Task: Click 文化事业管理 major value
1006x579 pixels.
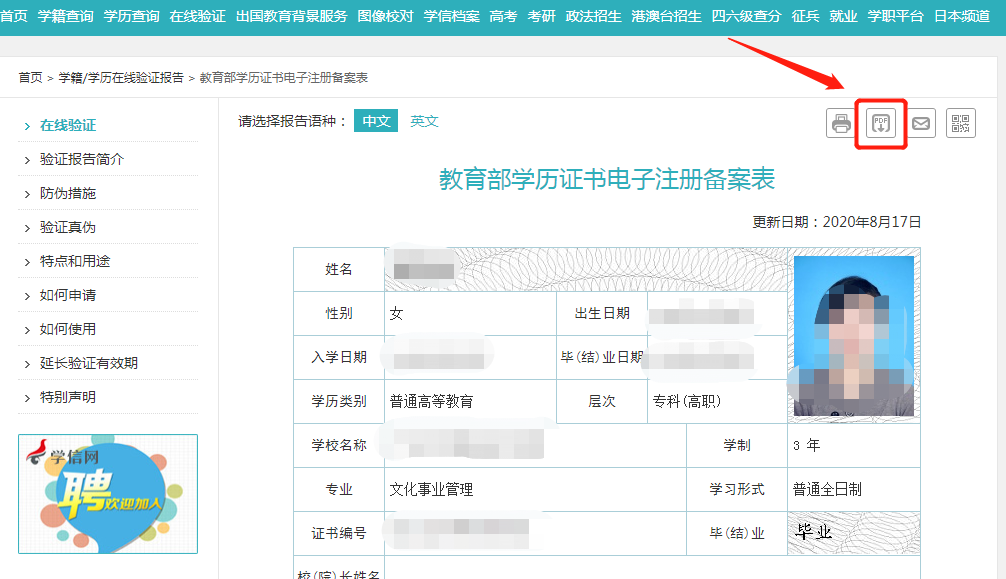Action: [x=432, y=490]
